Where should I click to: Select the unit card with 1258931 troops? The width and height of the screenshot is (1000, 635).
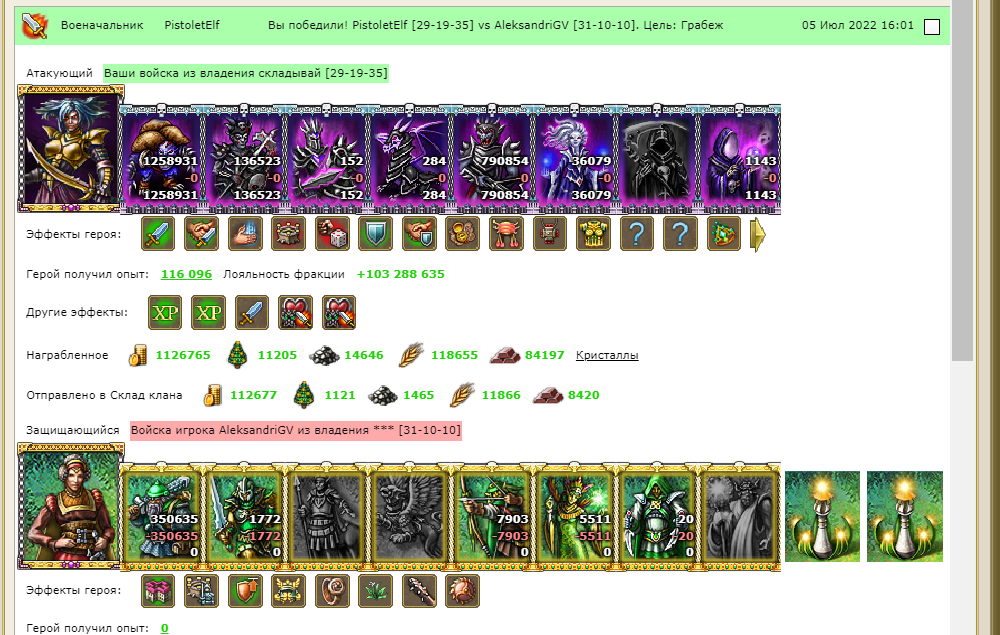point(162,159)
